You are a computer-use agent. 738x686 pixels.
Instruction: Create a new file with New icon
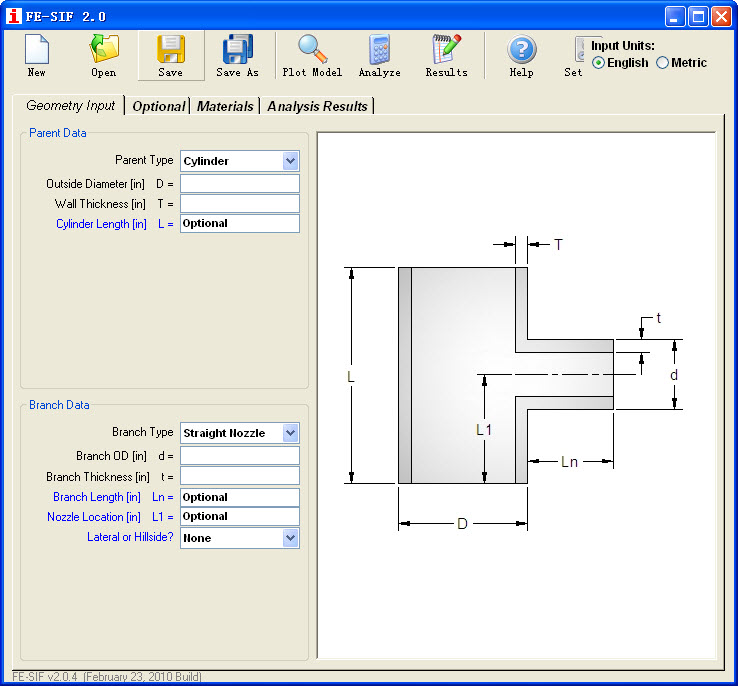pyautogui.click(x=37, y=55)
